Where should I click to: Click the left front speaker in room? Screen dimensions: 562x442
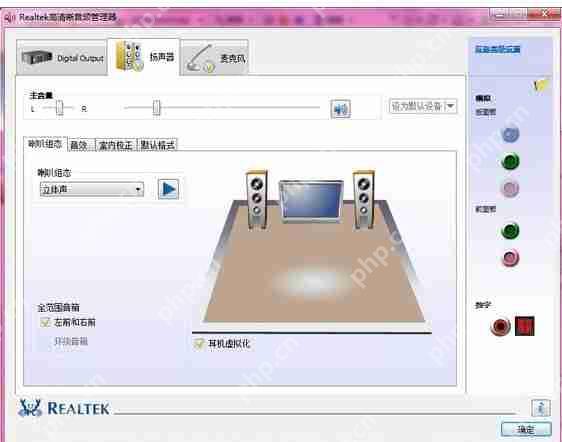tap(257, 199)
